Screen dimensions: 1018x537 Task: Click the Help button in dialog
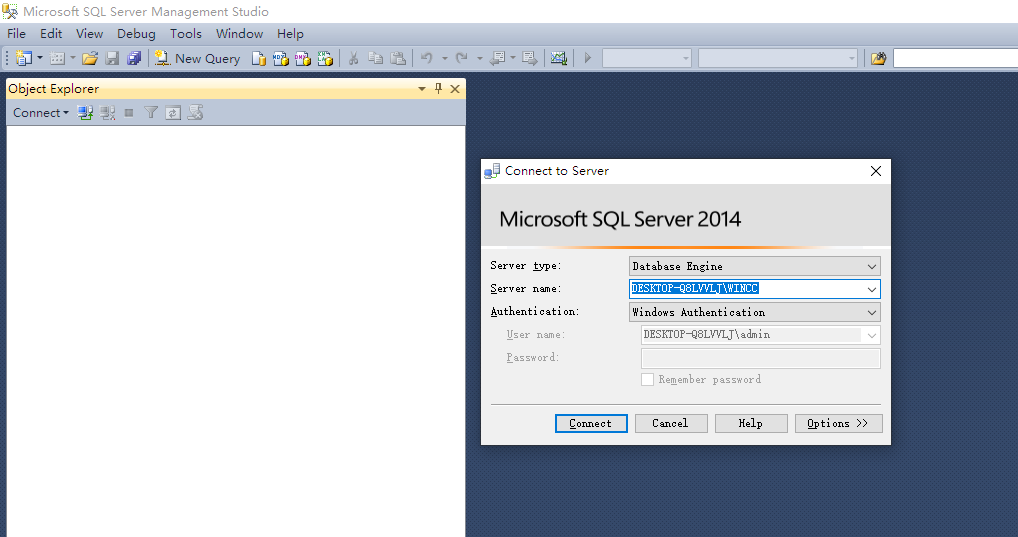[x=751, y=423]
